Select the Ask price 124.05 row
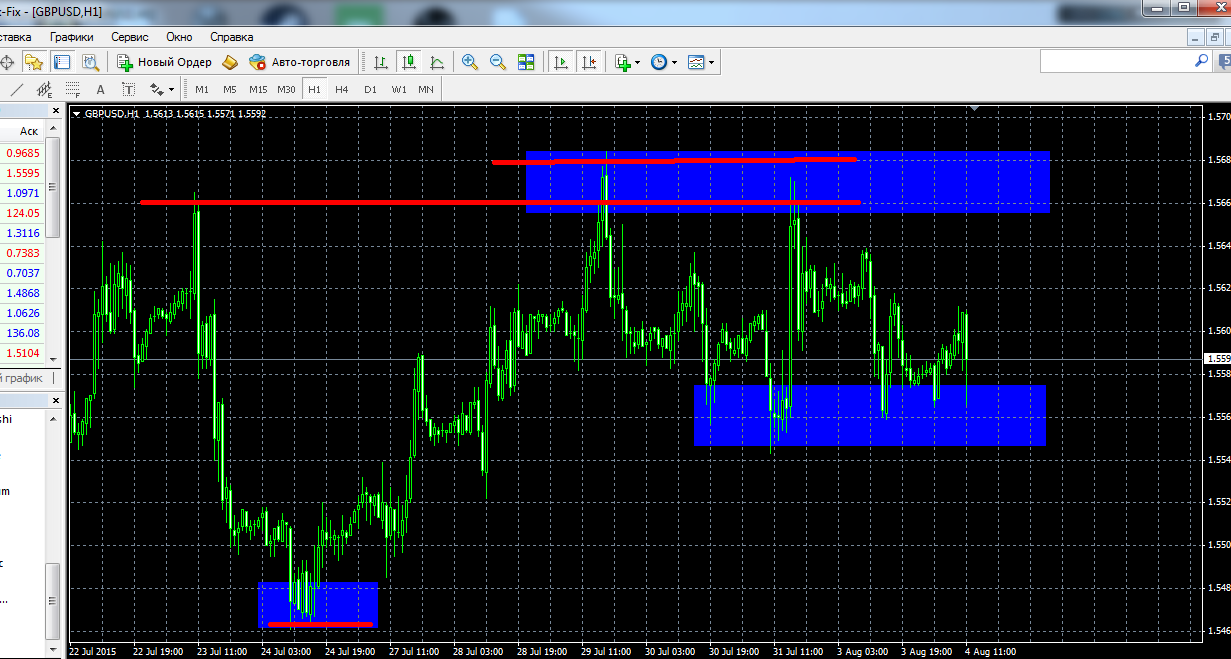The image size is (1231, 659). point(23,213)
